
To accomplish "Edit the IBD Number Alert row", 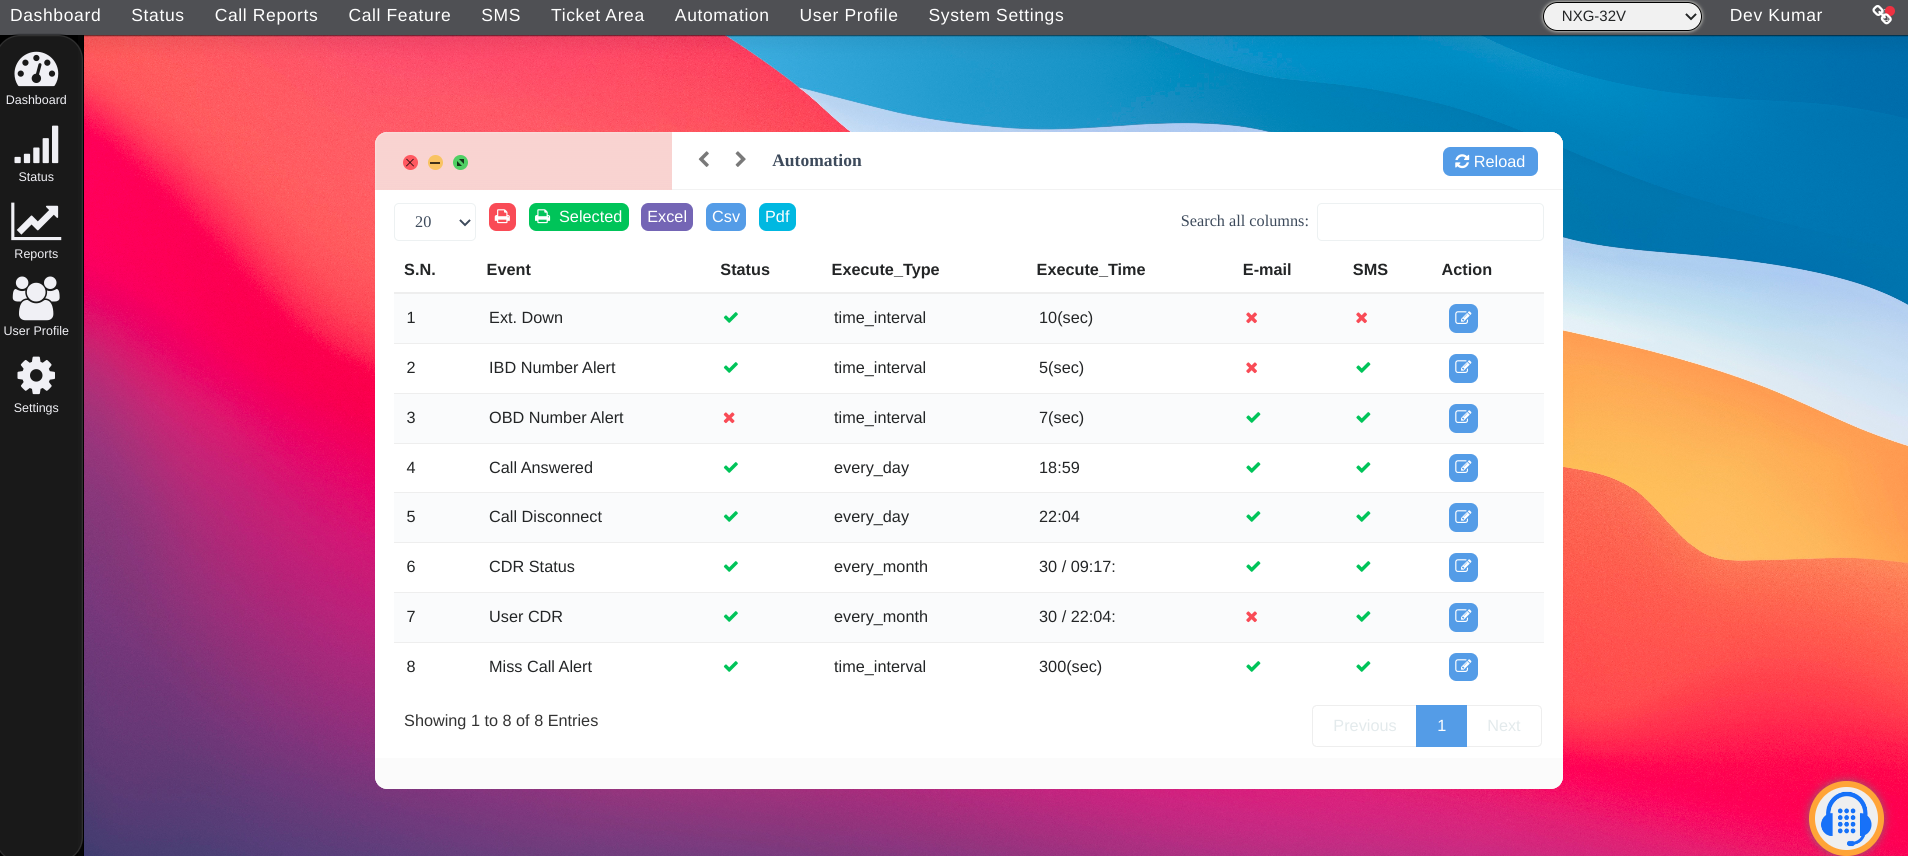I will [1463, 368].
